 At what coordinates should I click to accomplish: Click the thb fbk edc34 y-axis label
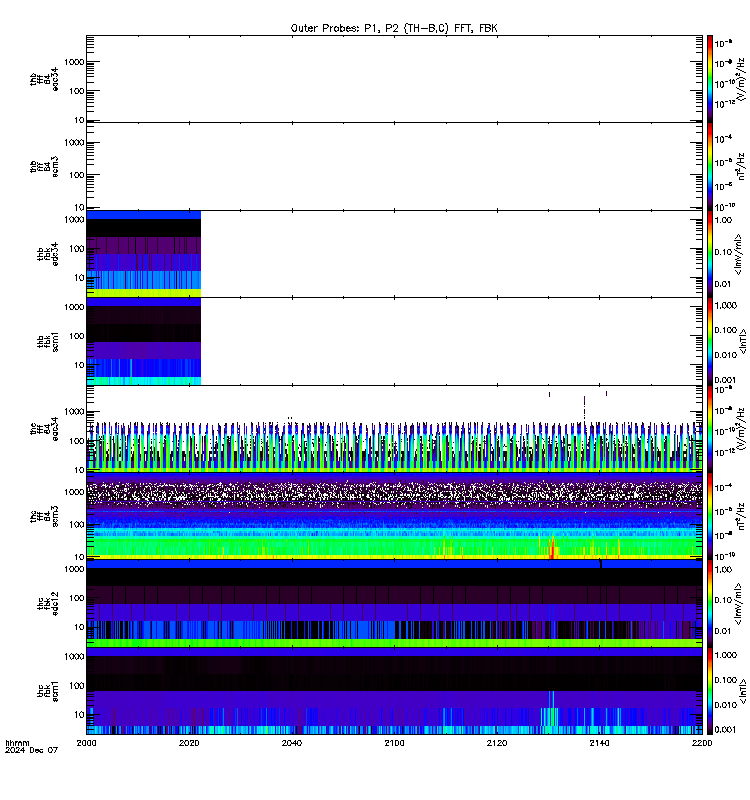[48, 254]
